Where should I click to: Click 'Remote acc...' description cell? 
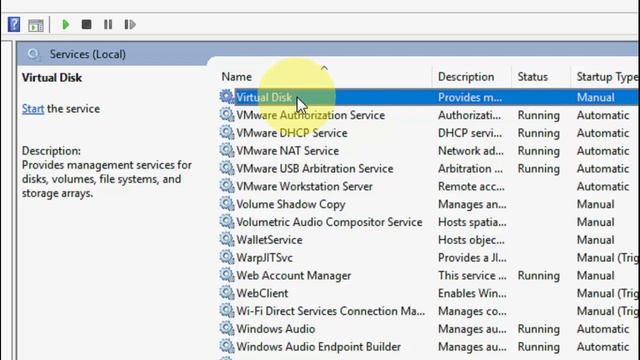[471, 187]
